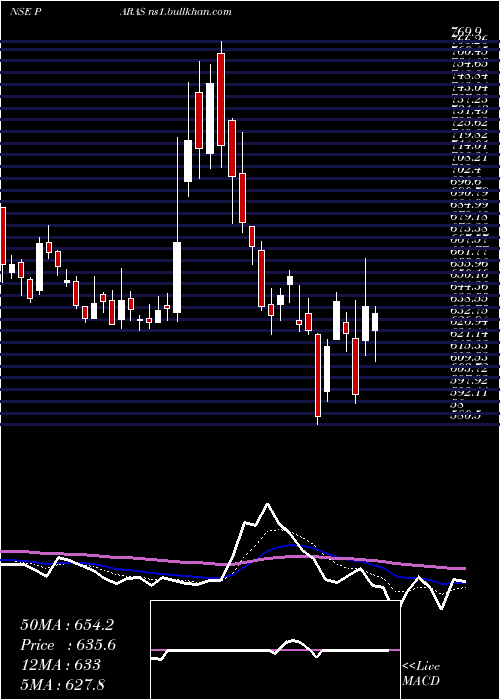The width and height of the screenshot is (500, 700).
Task: Click the 650.16 price axis label
Action: tap(469, 275)
